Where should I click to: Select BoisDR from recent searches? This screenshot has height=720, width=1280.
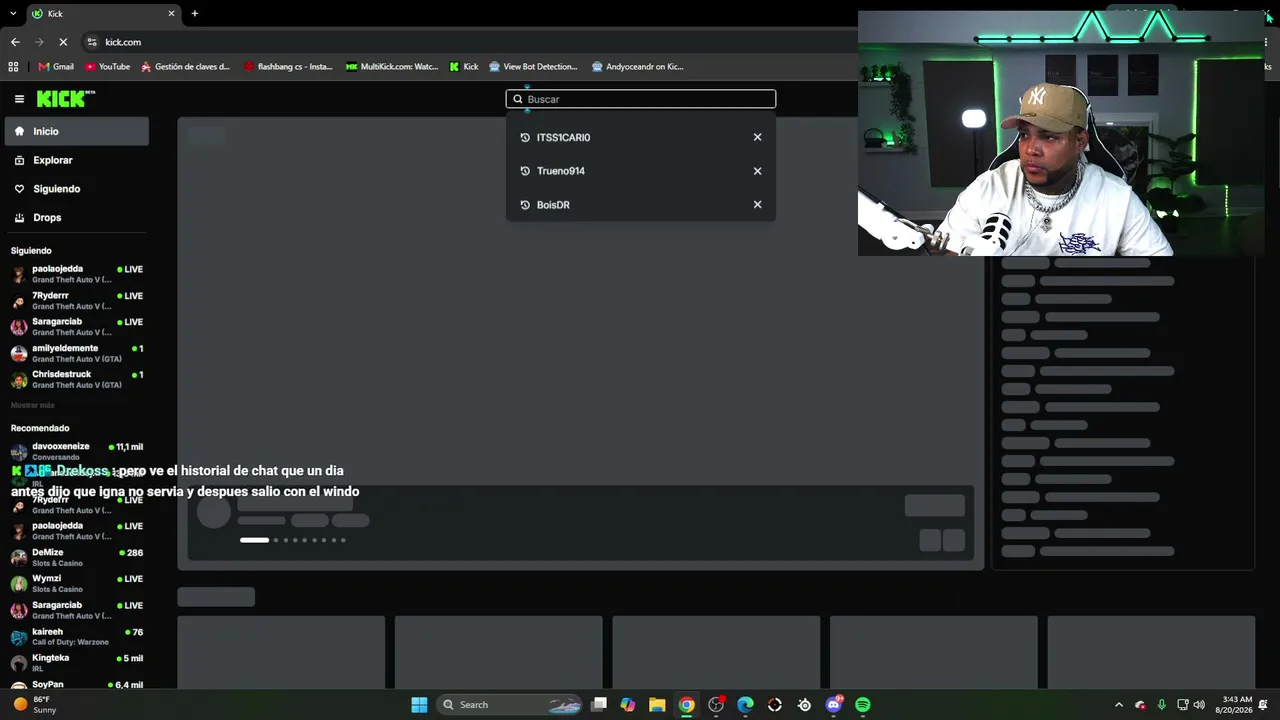click(553, 205)
